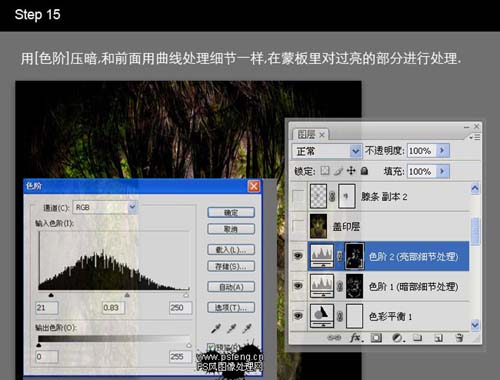Click the link layers icon at panel bottom
The width and height of the screenshot is (500, 380).
pos(334,338)
